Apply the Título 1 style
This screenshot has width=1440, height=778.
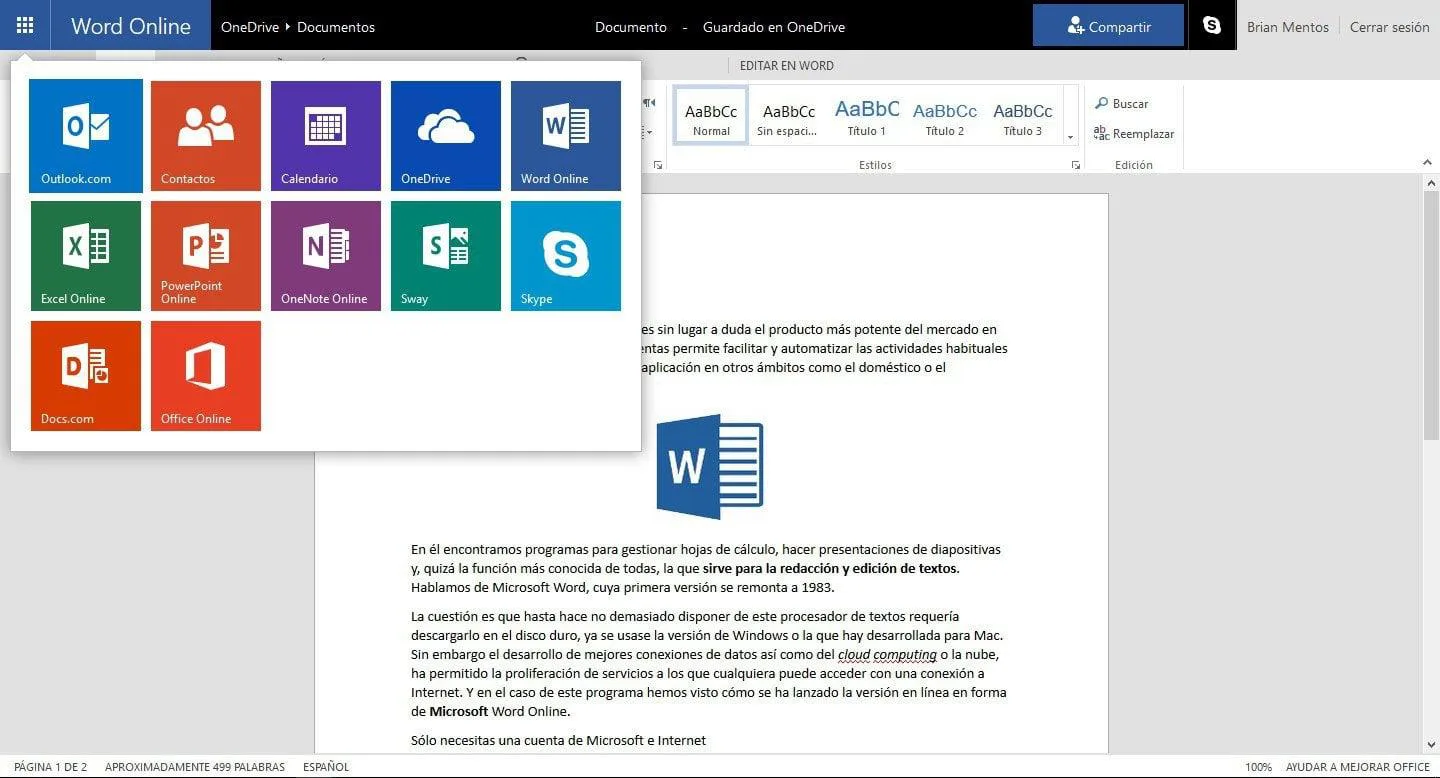[867, 116]
